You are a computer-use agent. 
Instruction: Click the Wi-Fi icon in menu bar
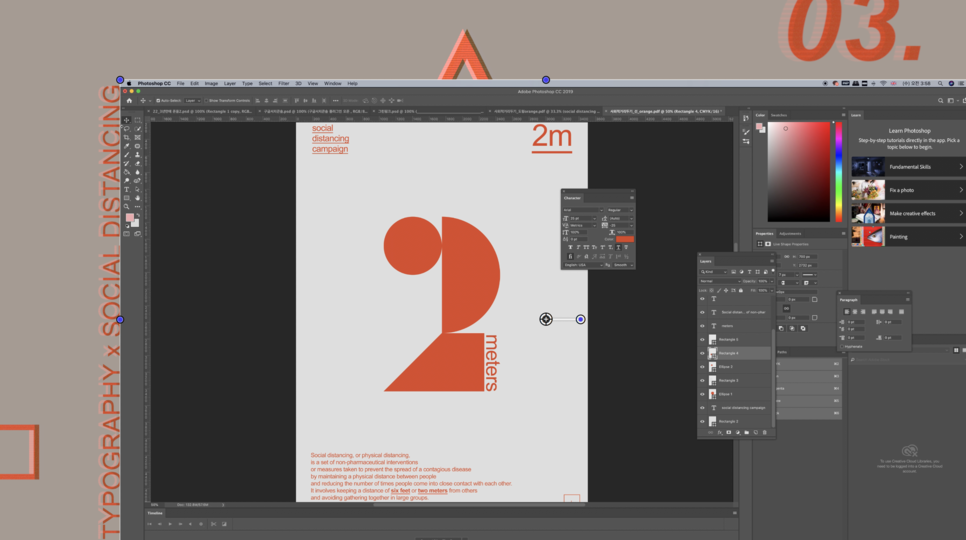[883, 83]
